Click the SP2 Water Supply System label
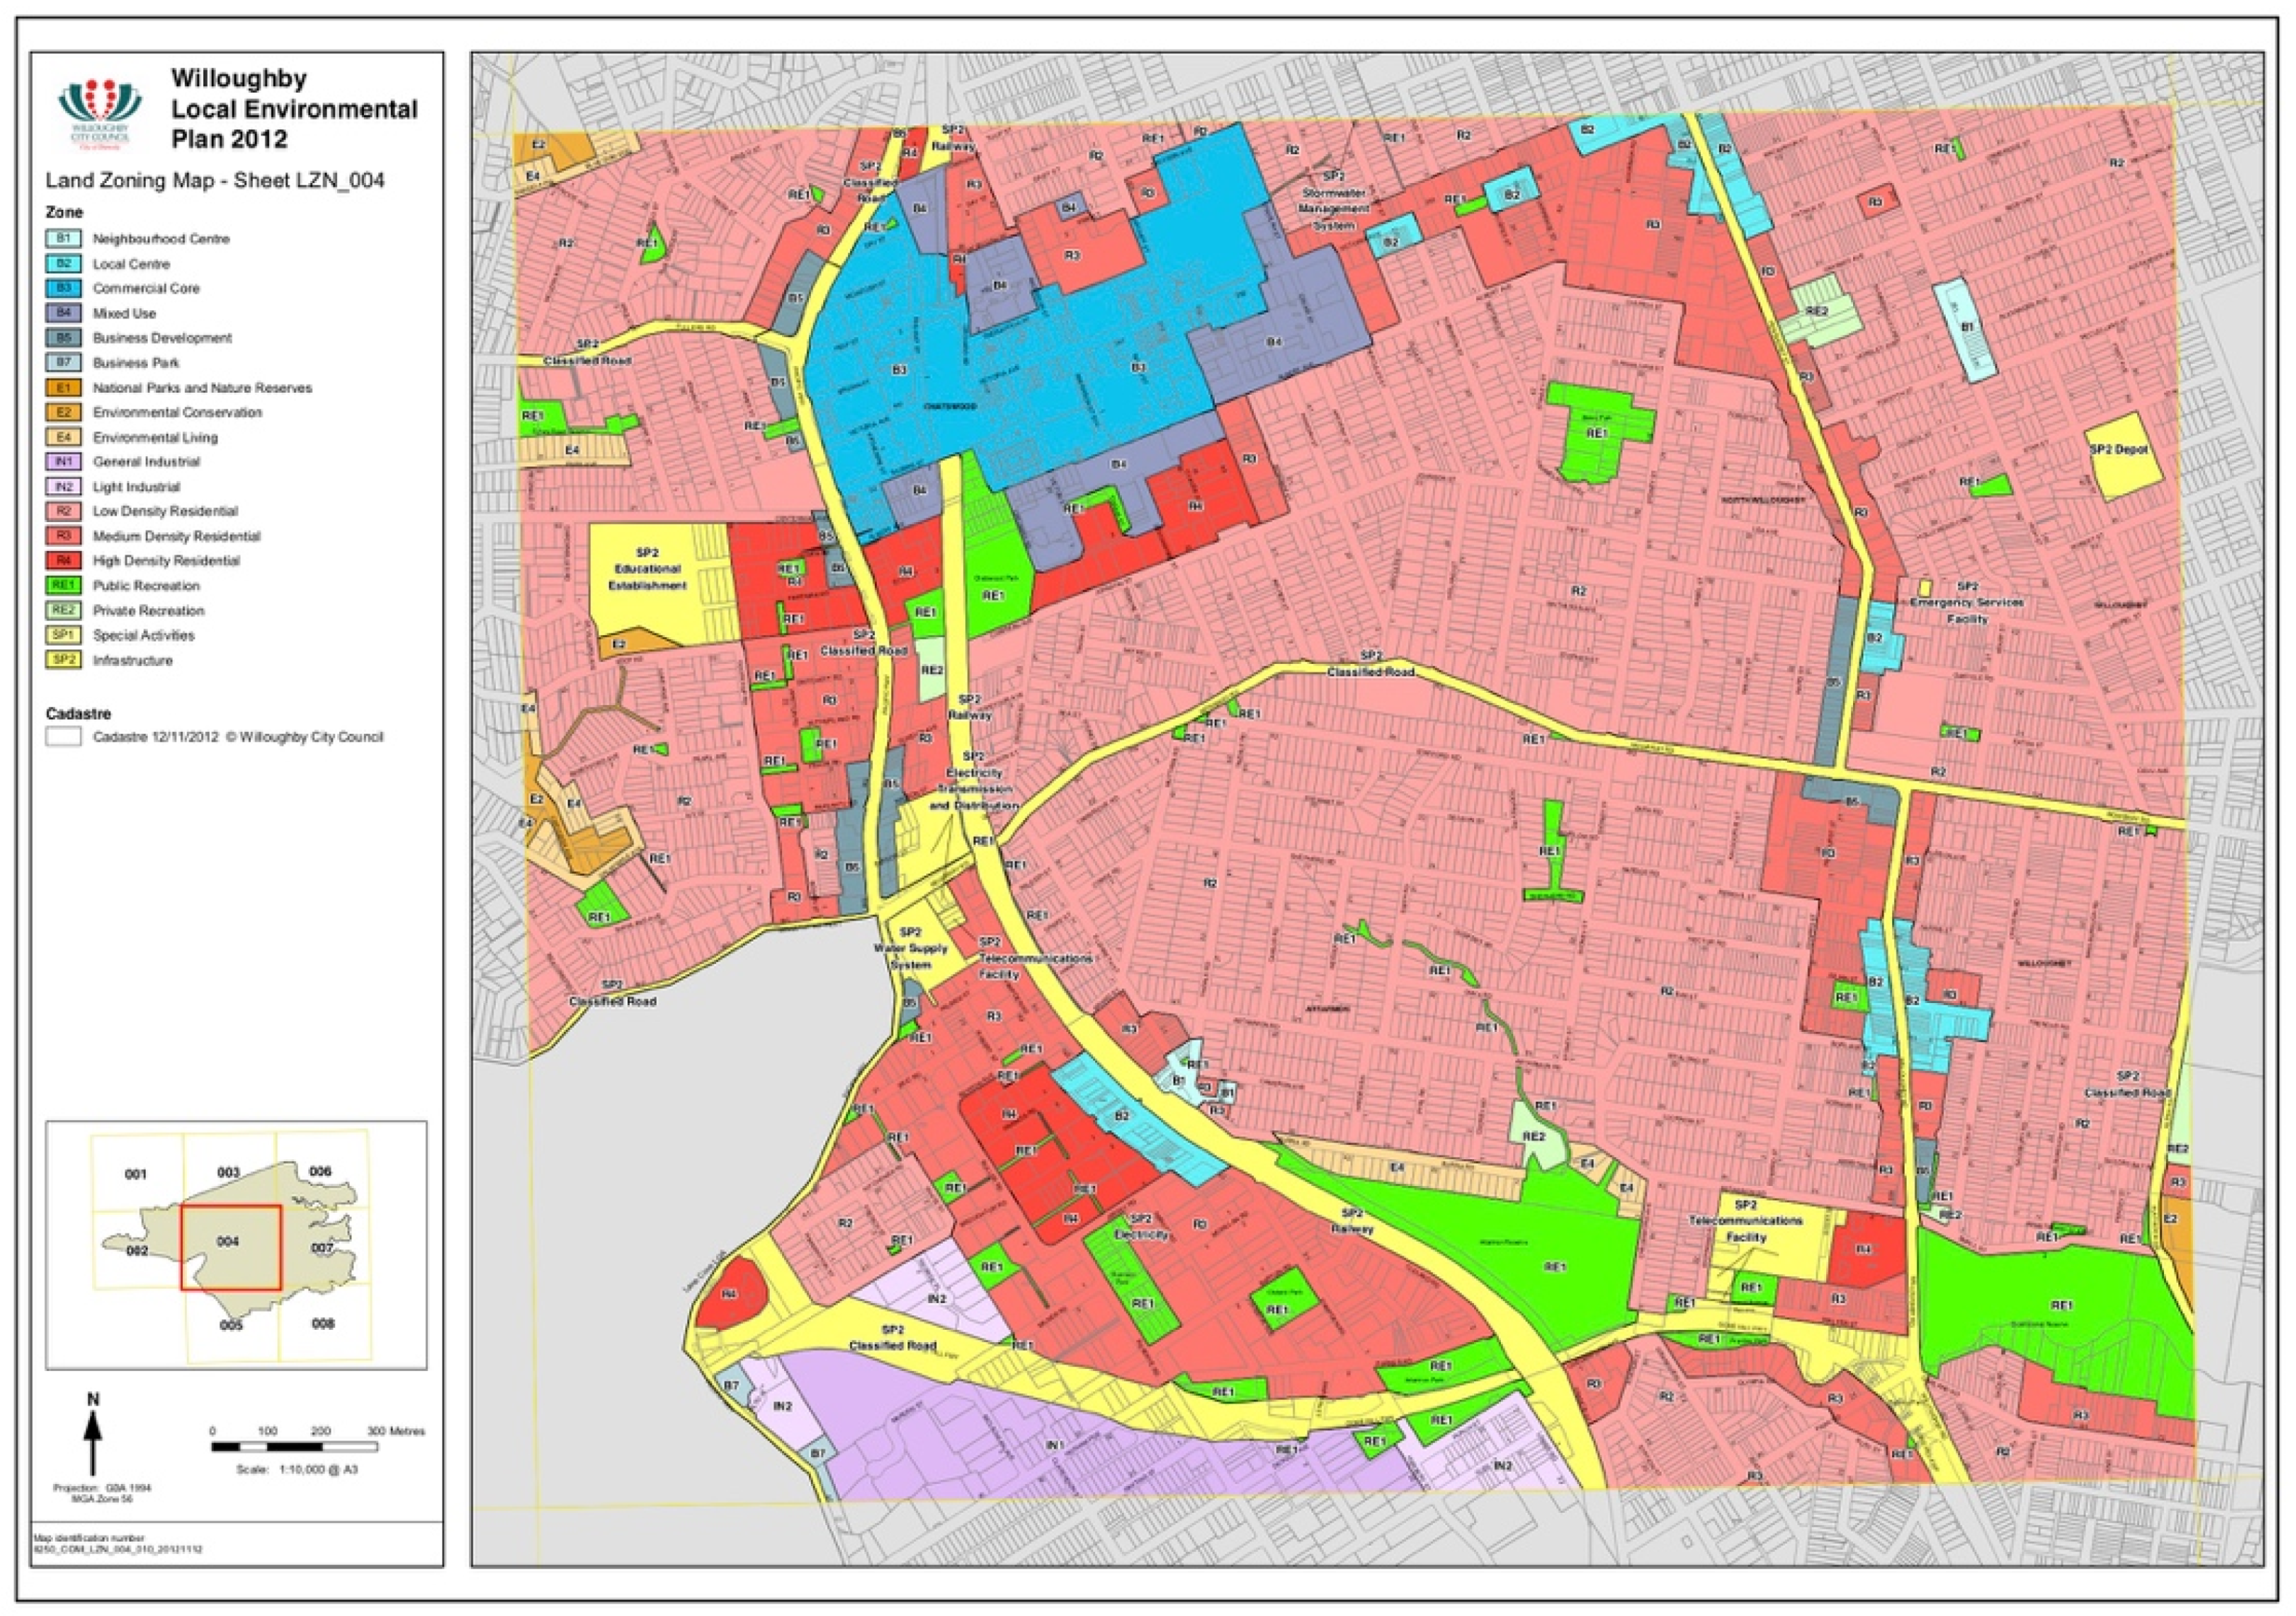The height and width of the screenshot is (1616, 2296). [x=910, y=948]
